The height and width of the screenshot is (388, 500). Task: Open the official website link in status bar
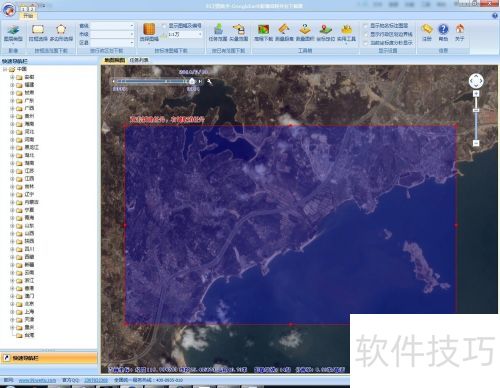click(x=37, y=380)
